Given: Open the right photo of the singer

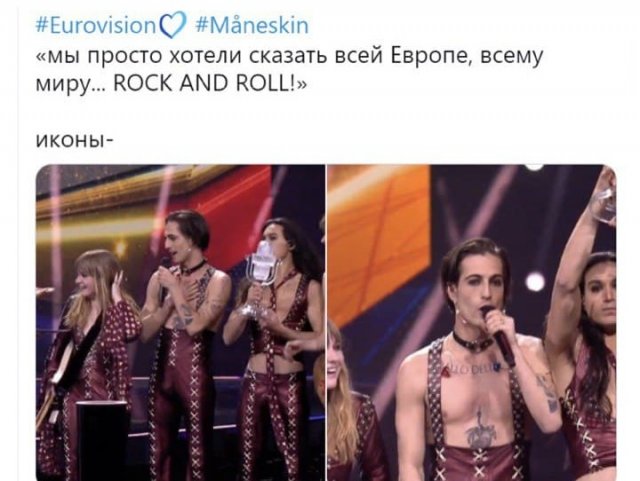Looking at the screenshot, I should coord(472,323).
